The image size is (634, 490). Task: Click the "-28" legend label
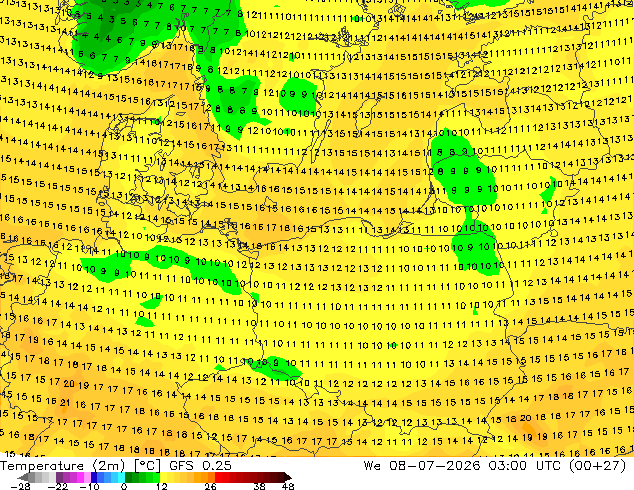[20, 486]
